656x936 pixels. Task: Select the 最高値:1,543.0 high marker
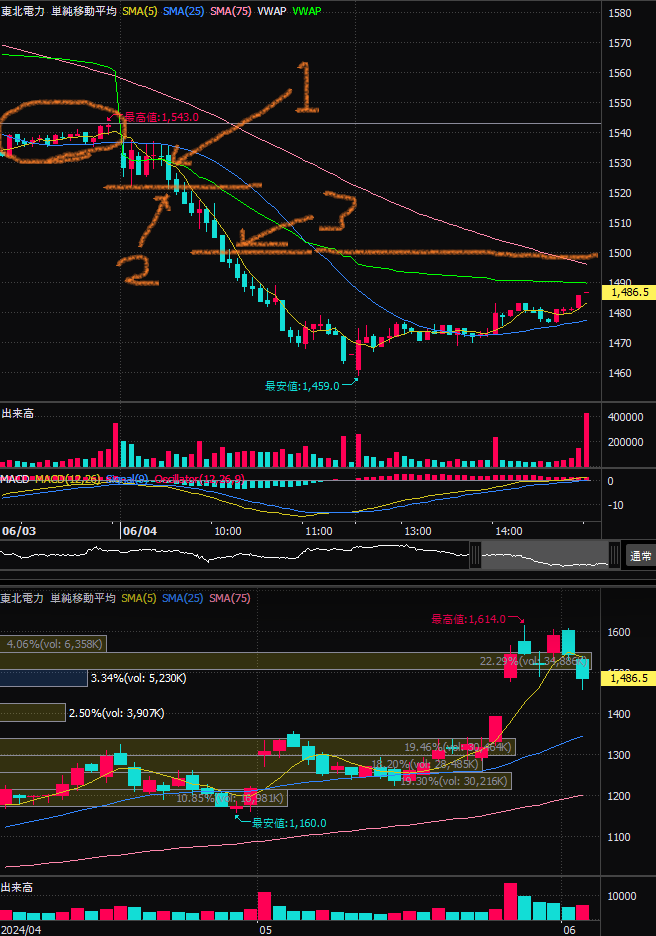tap(161, 117)
